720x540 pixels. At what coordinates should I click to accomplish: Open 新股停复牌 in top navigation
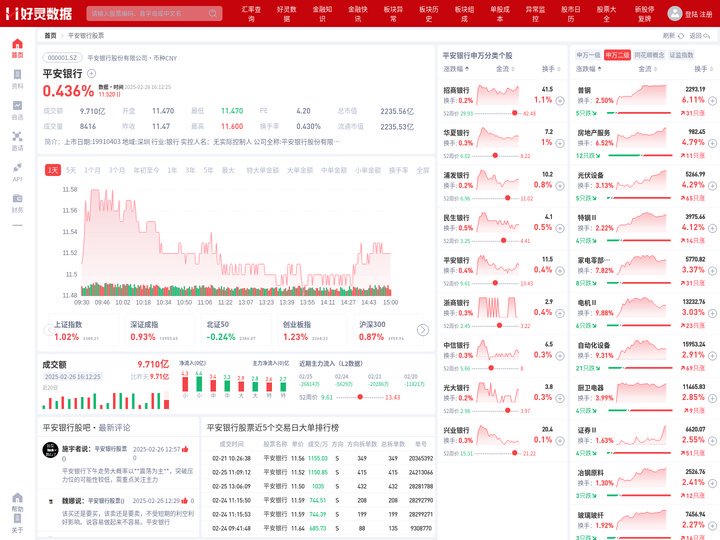[x=644, y=14]
